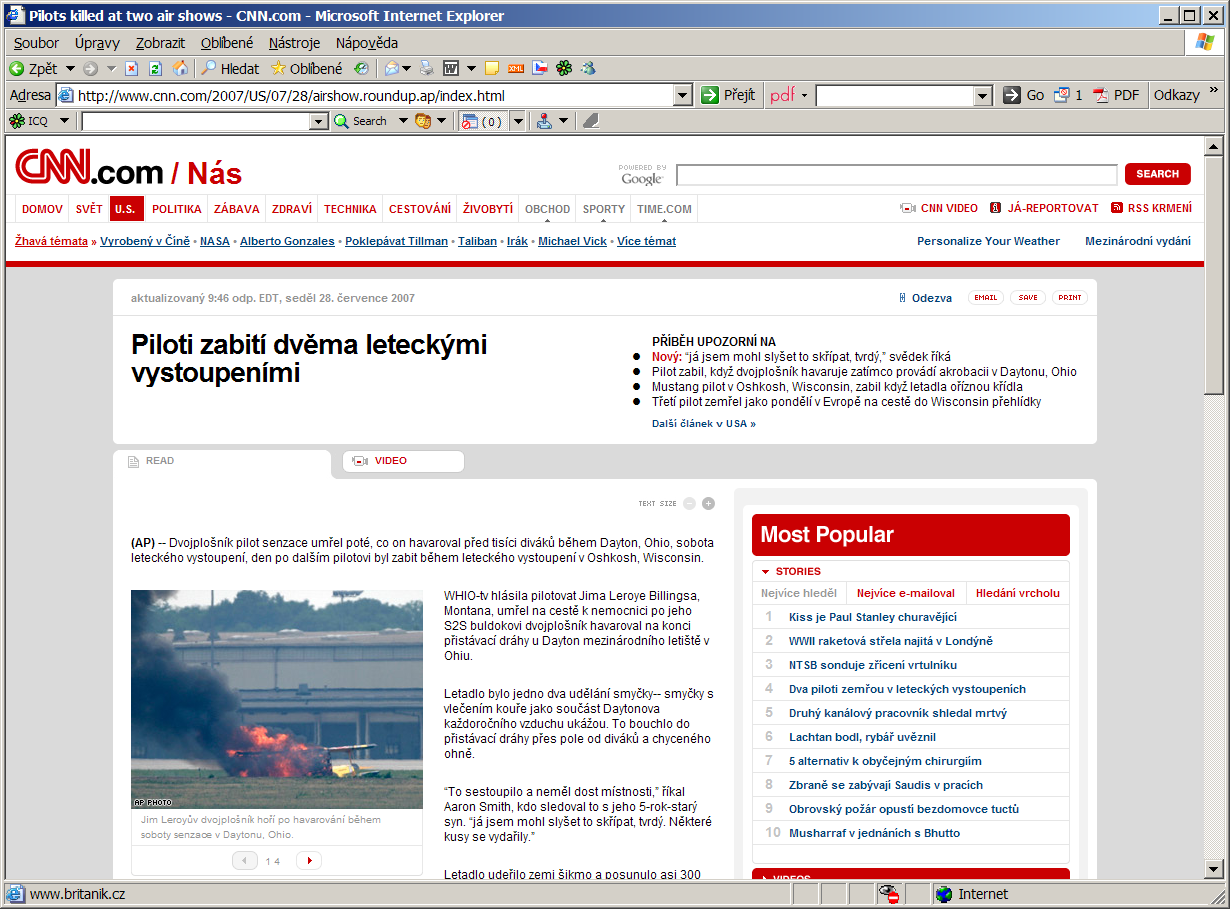1230x909 pixels.
Task: Click the ICQ toolbar eraser icon
Action: [590, 121]
